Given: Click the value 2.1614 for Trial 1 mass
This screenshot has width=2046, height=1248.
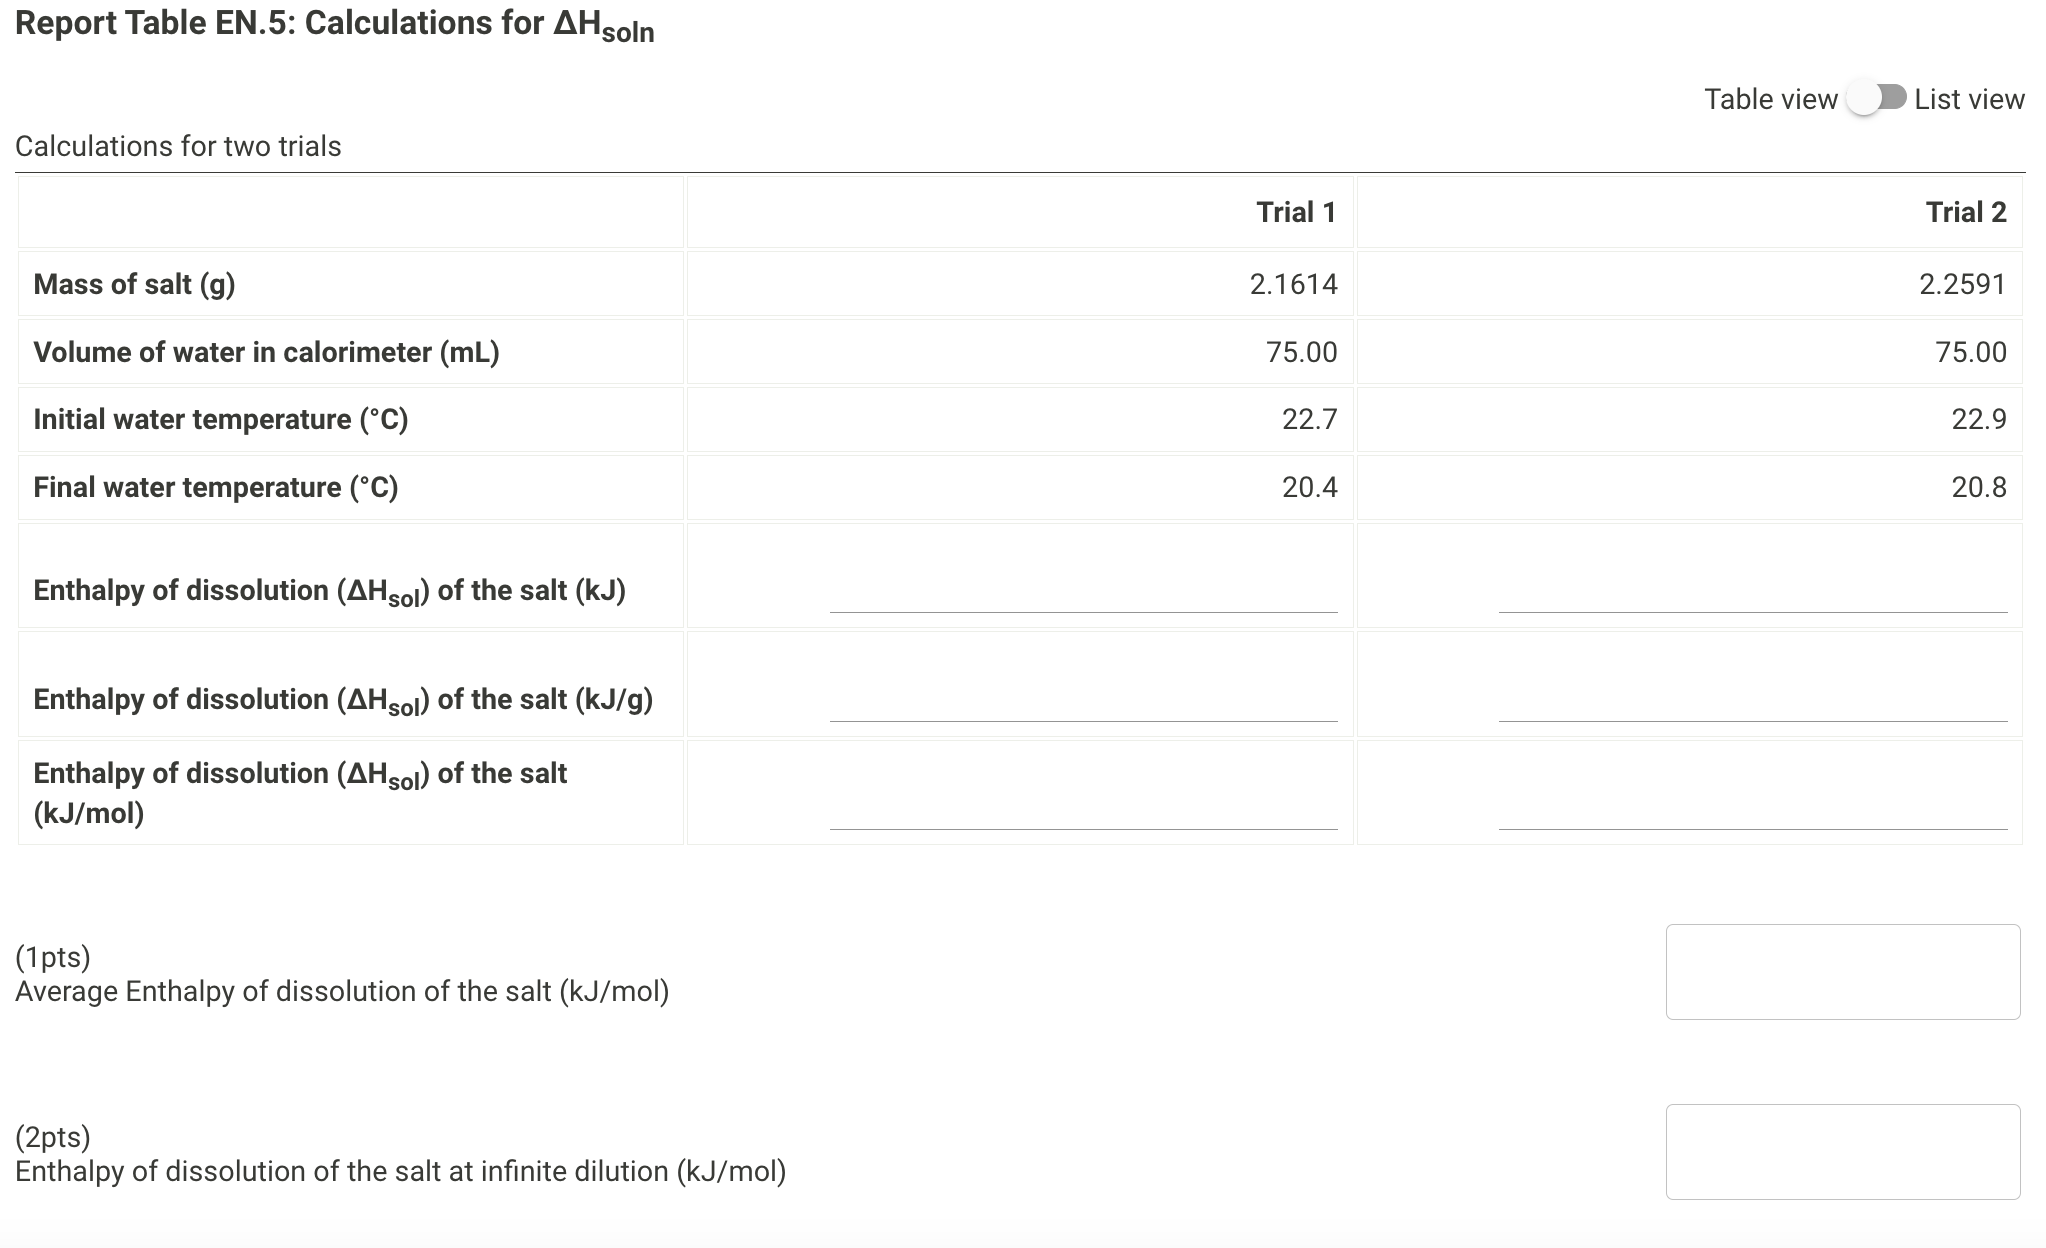Looking at the screenshot, I should pyautogui.click(x=1293, y=284).
